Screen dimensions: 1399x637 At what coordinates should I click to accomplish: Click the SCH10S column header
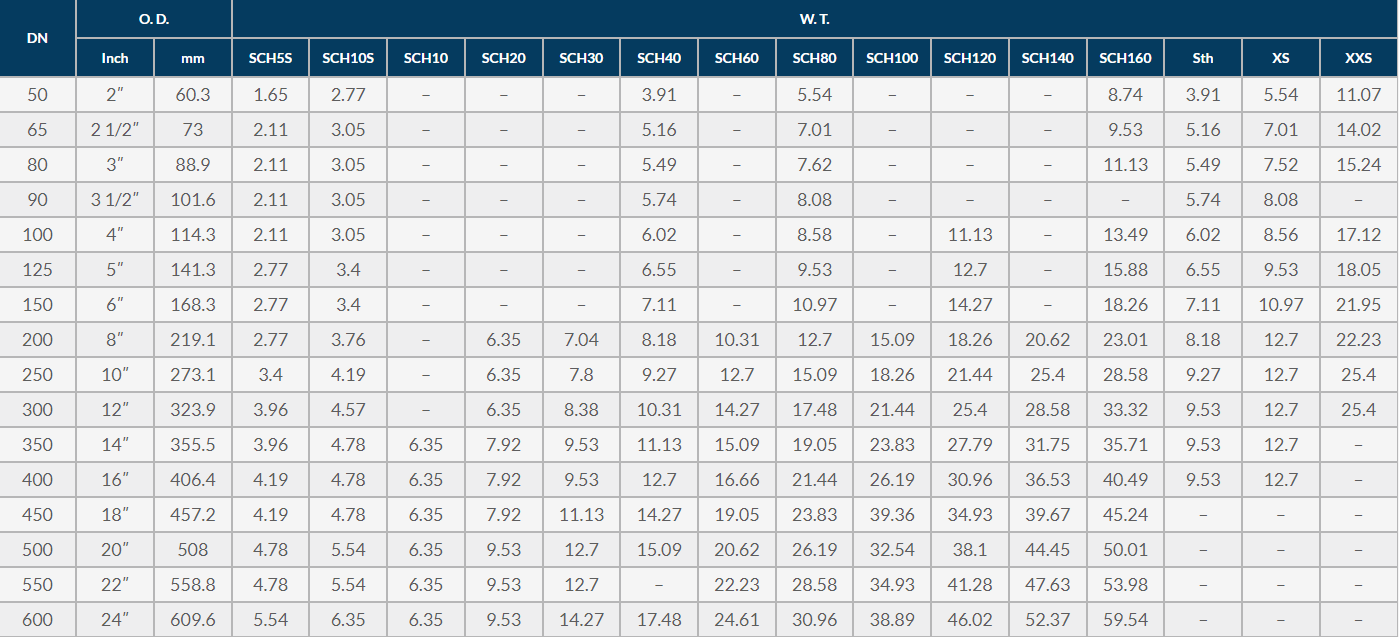click(x=348, y=58)
